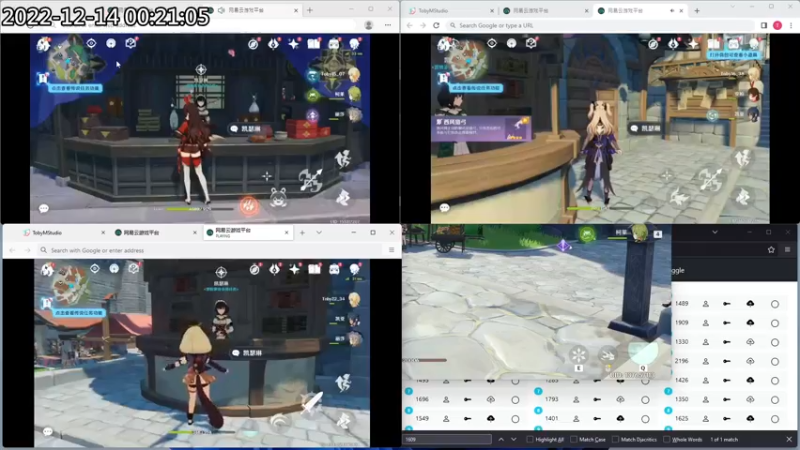The width and height of the screenshot is (800, 450).
Task: Focus the Search with Google or enter address field
Action: (x=210, y=250)
